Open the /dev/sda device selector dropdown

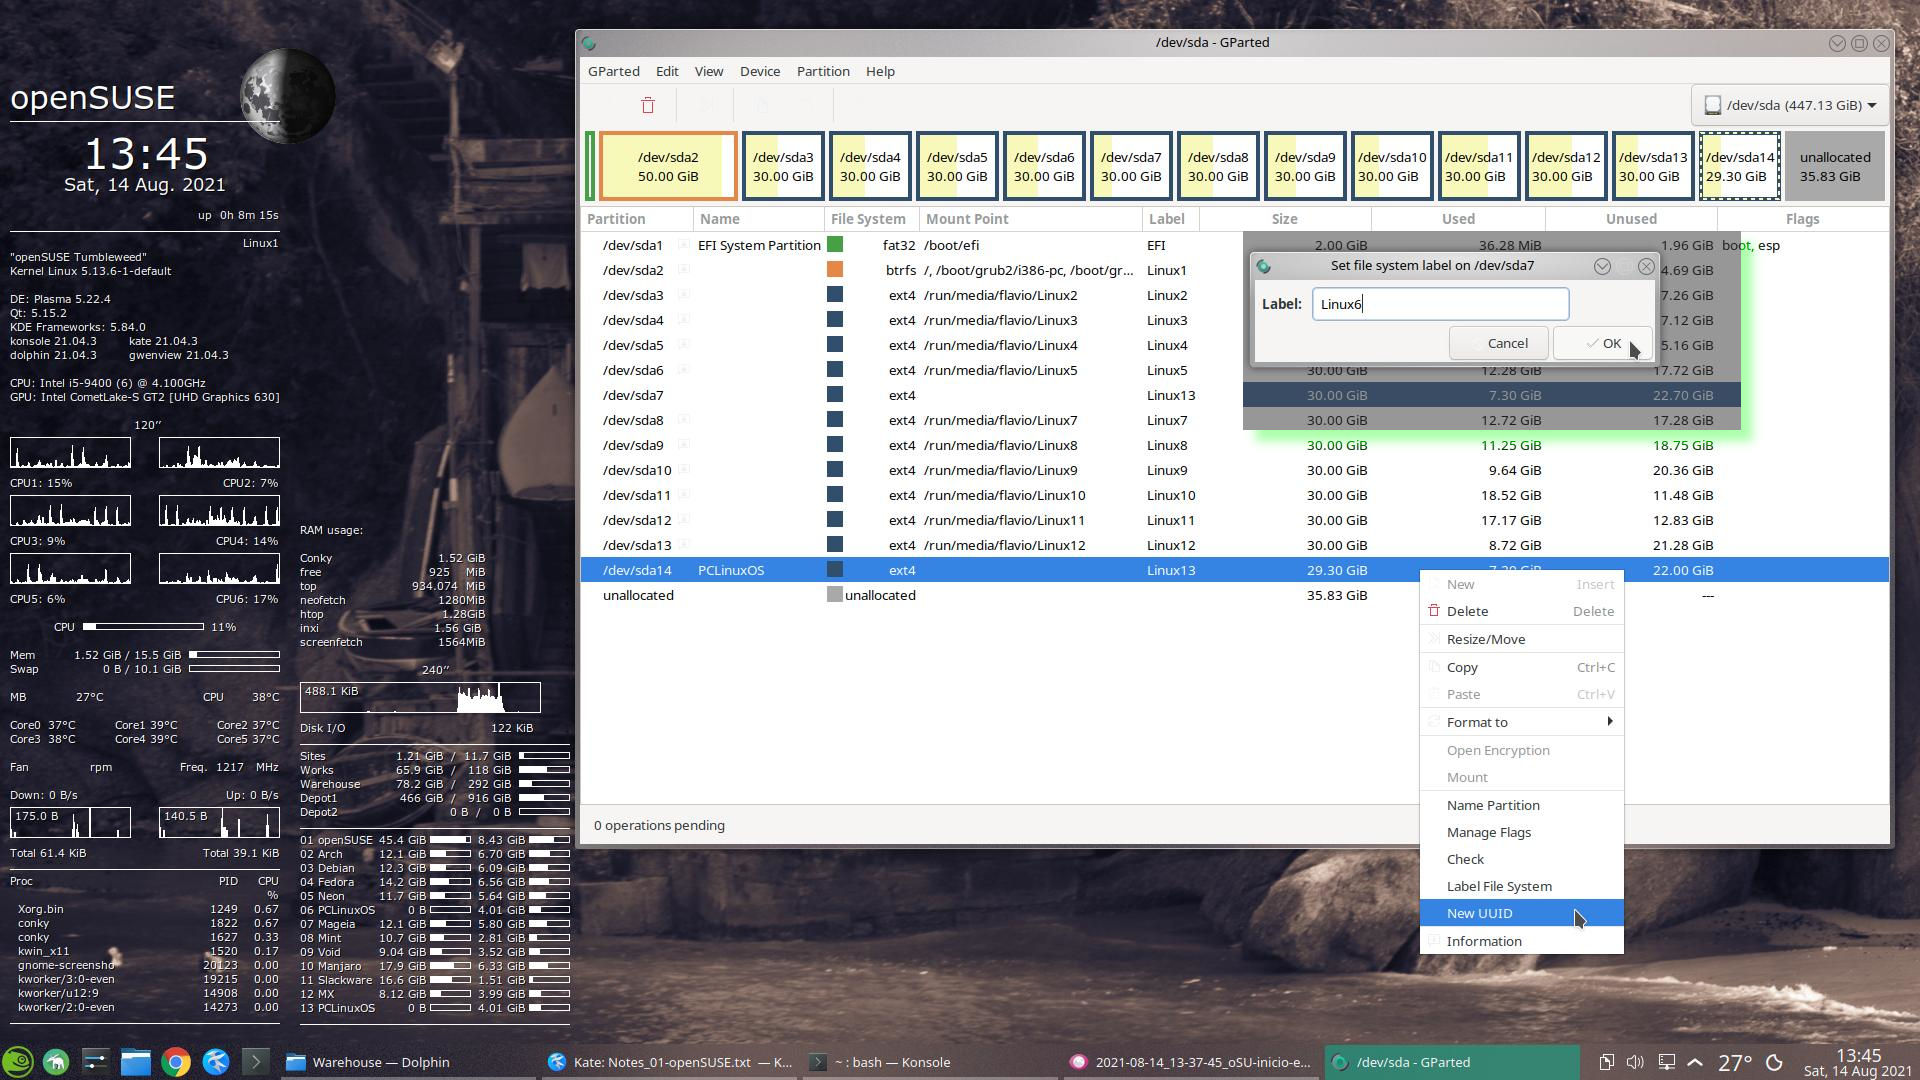click(1790, 105)
